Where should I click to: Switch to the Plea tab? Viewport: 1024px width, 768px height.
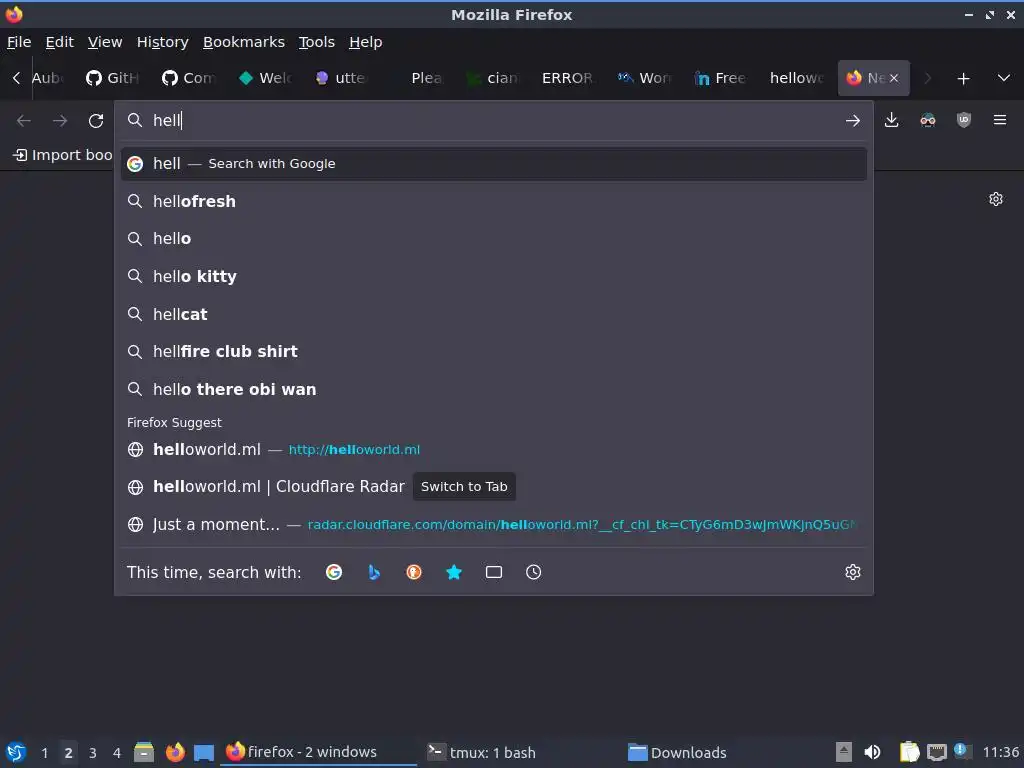click(x=417, y=78)
